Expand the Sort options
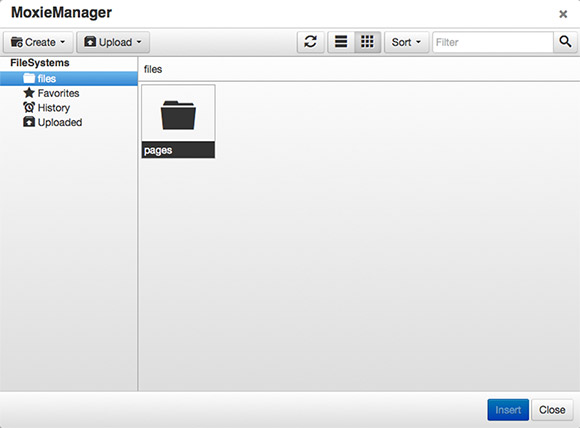 click(x=406, y=42)
